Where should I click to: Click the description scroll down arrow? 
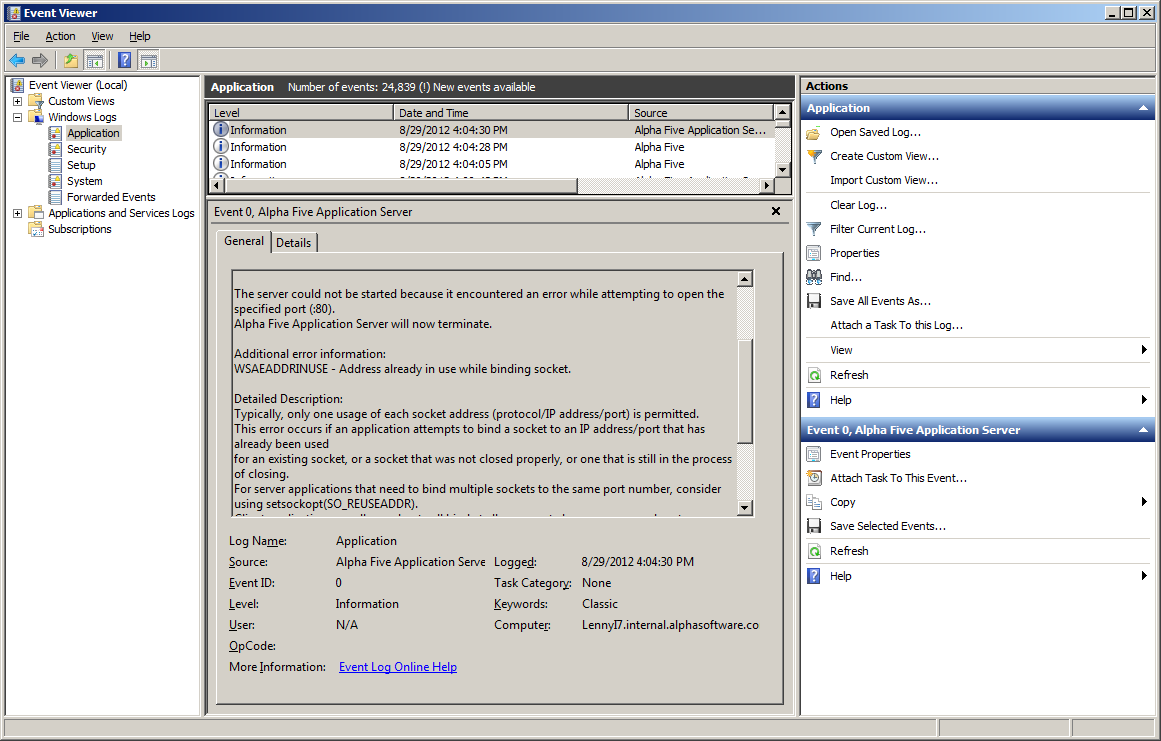(x=746, y=508)
